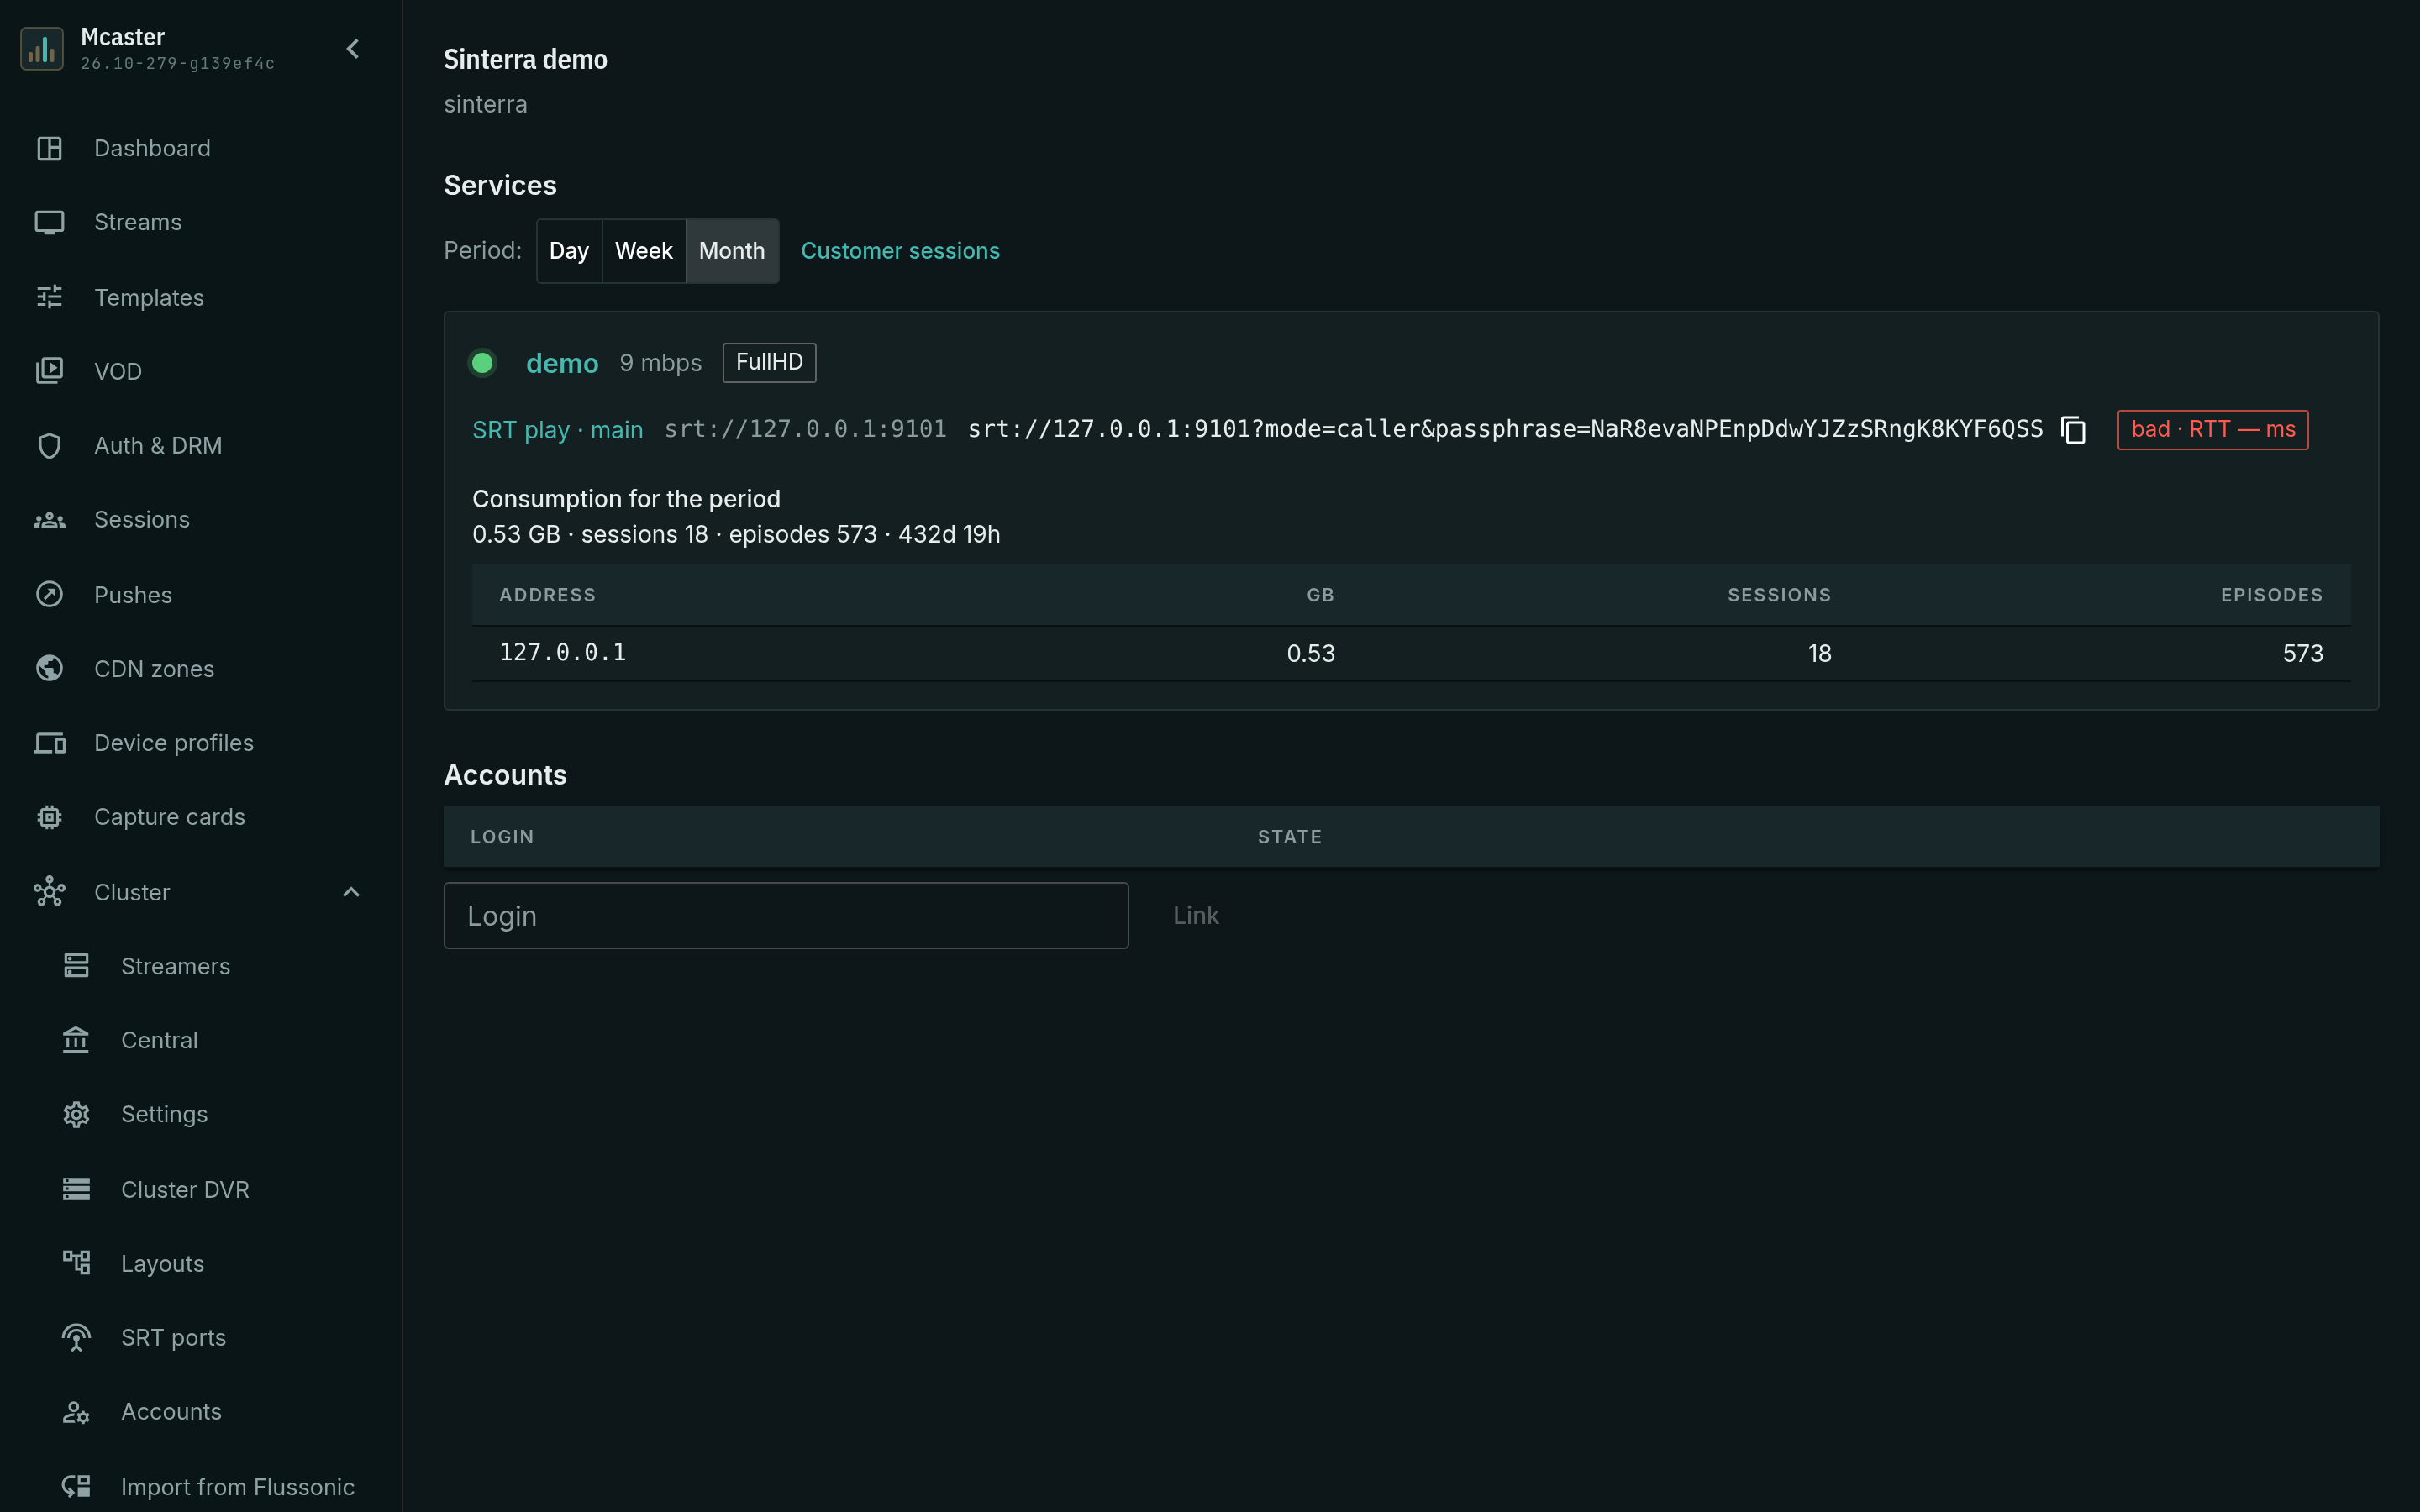Image resolution: width=2420 pixels, height=1512 pixels.
Task: Select the 127.0.0.1 address cell
Action: click(x=562, y=653)
